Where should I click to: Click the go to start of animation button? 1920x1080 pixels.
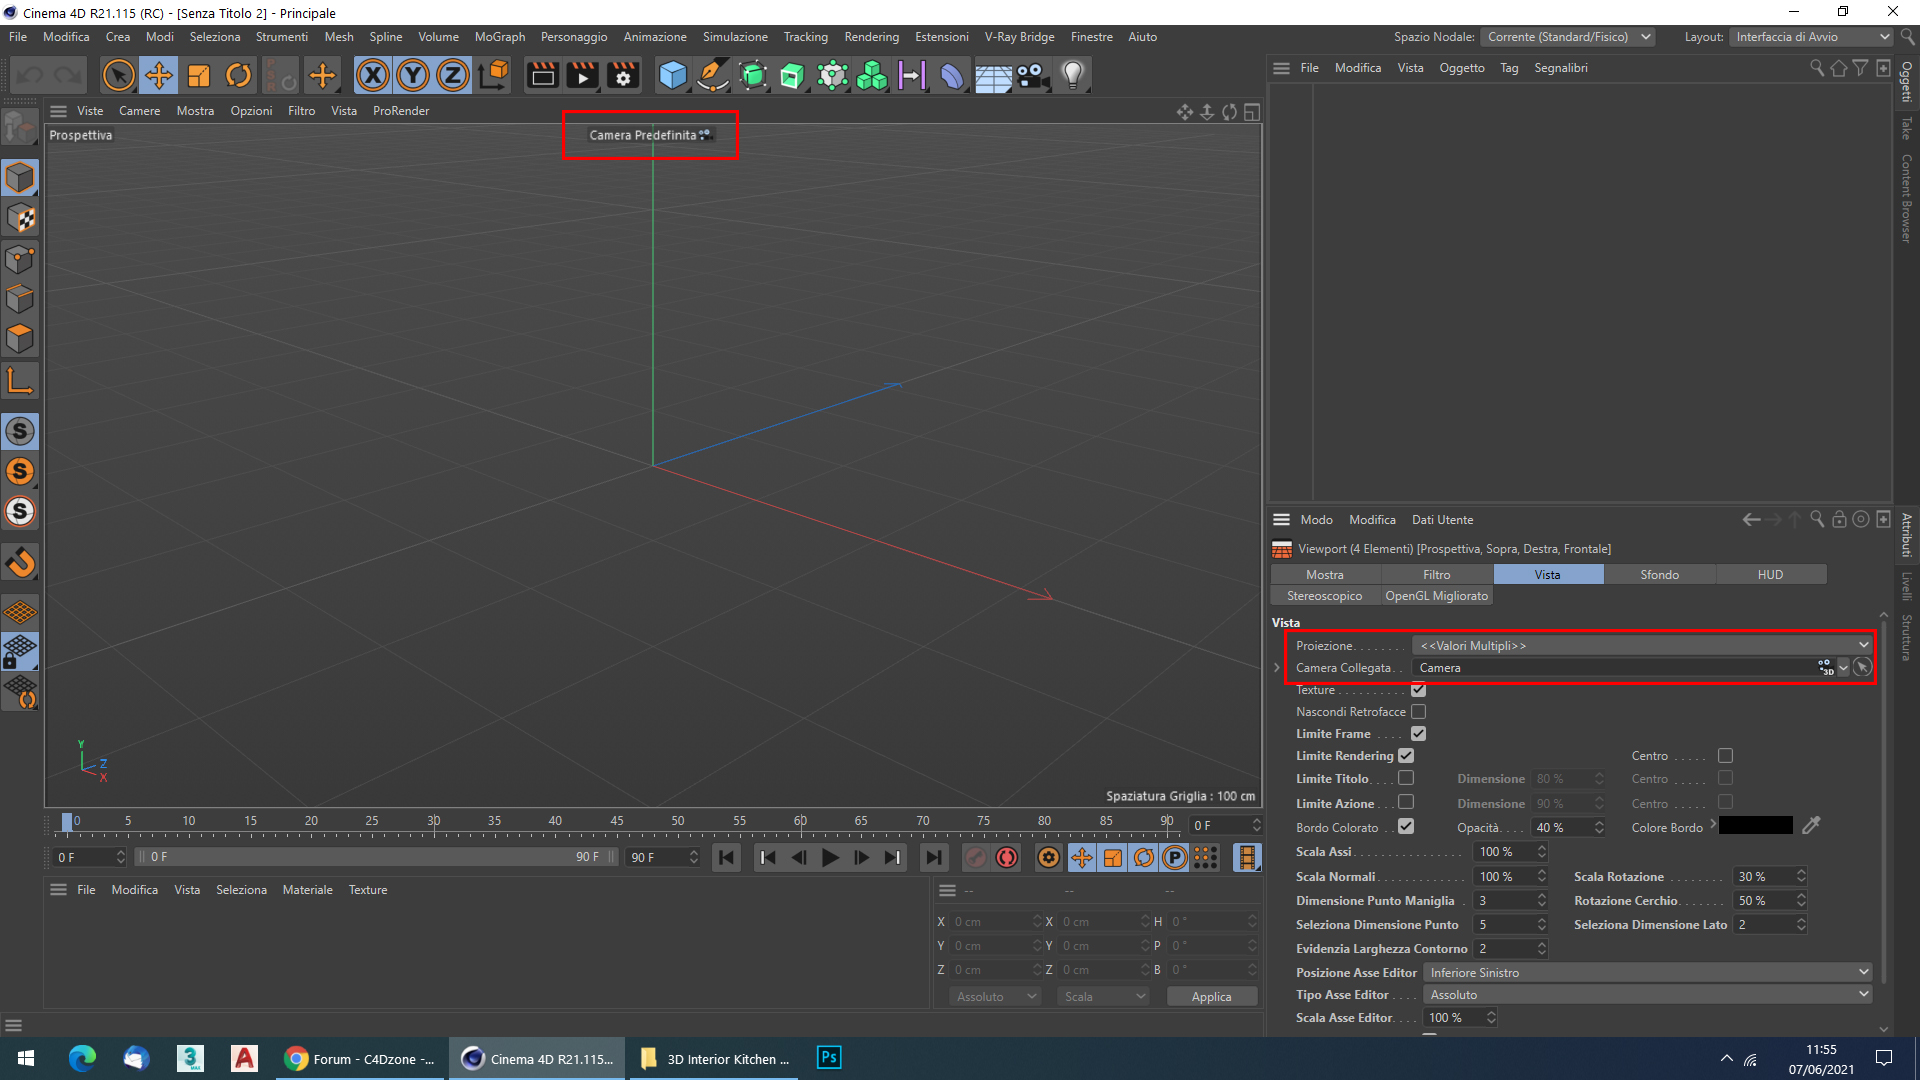727,857
